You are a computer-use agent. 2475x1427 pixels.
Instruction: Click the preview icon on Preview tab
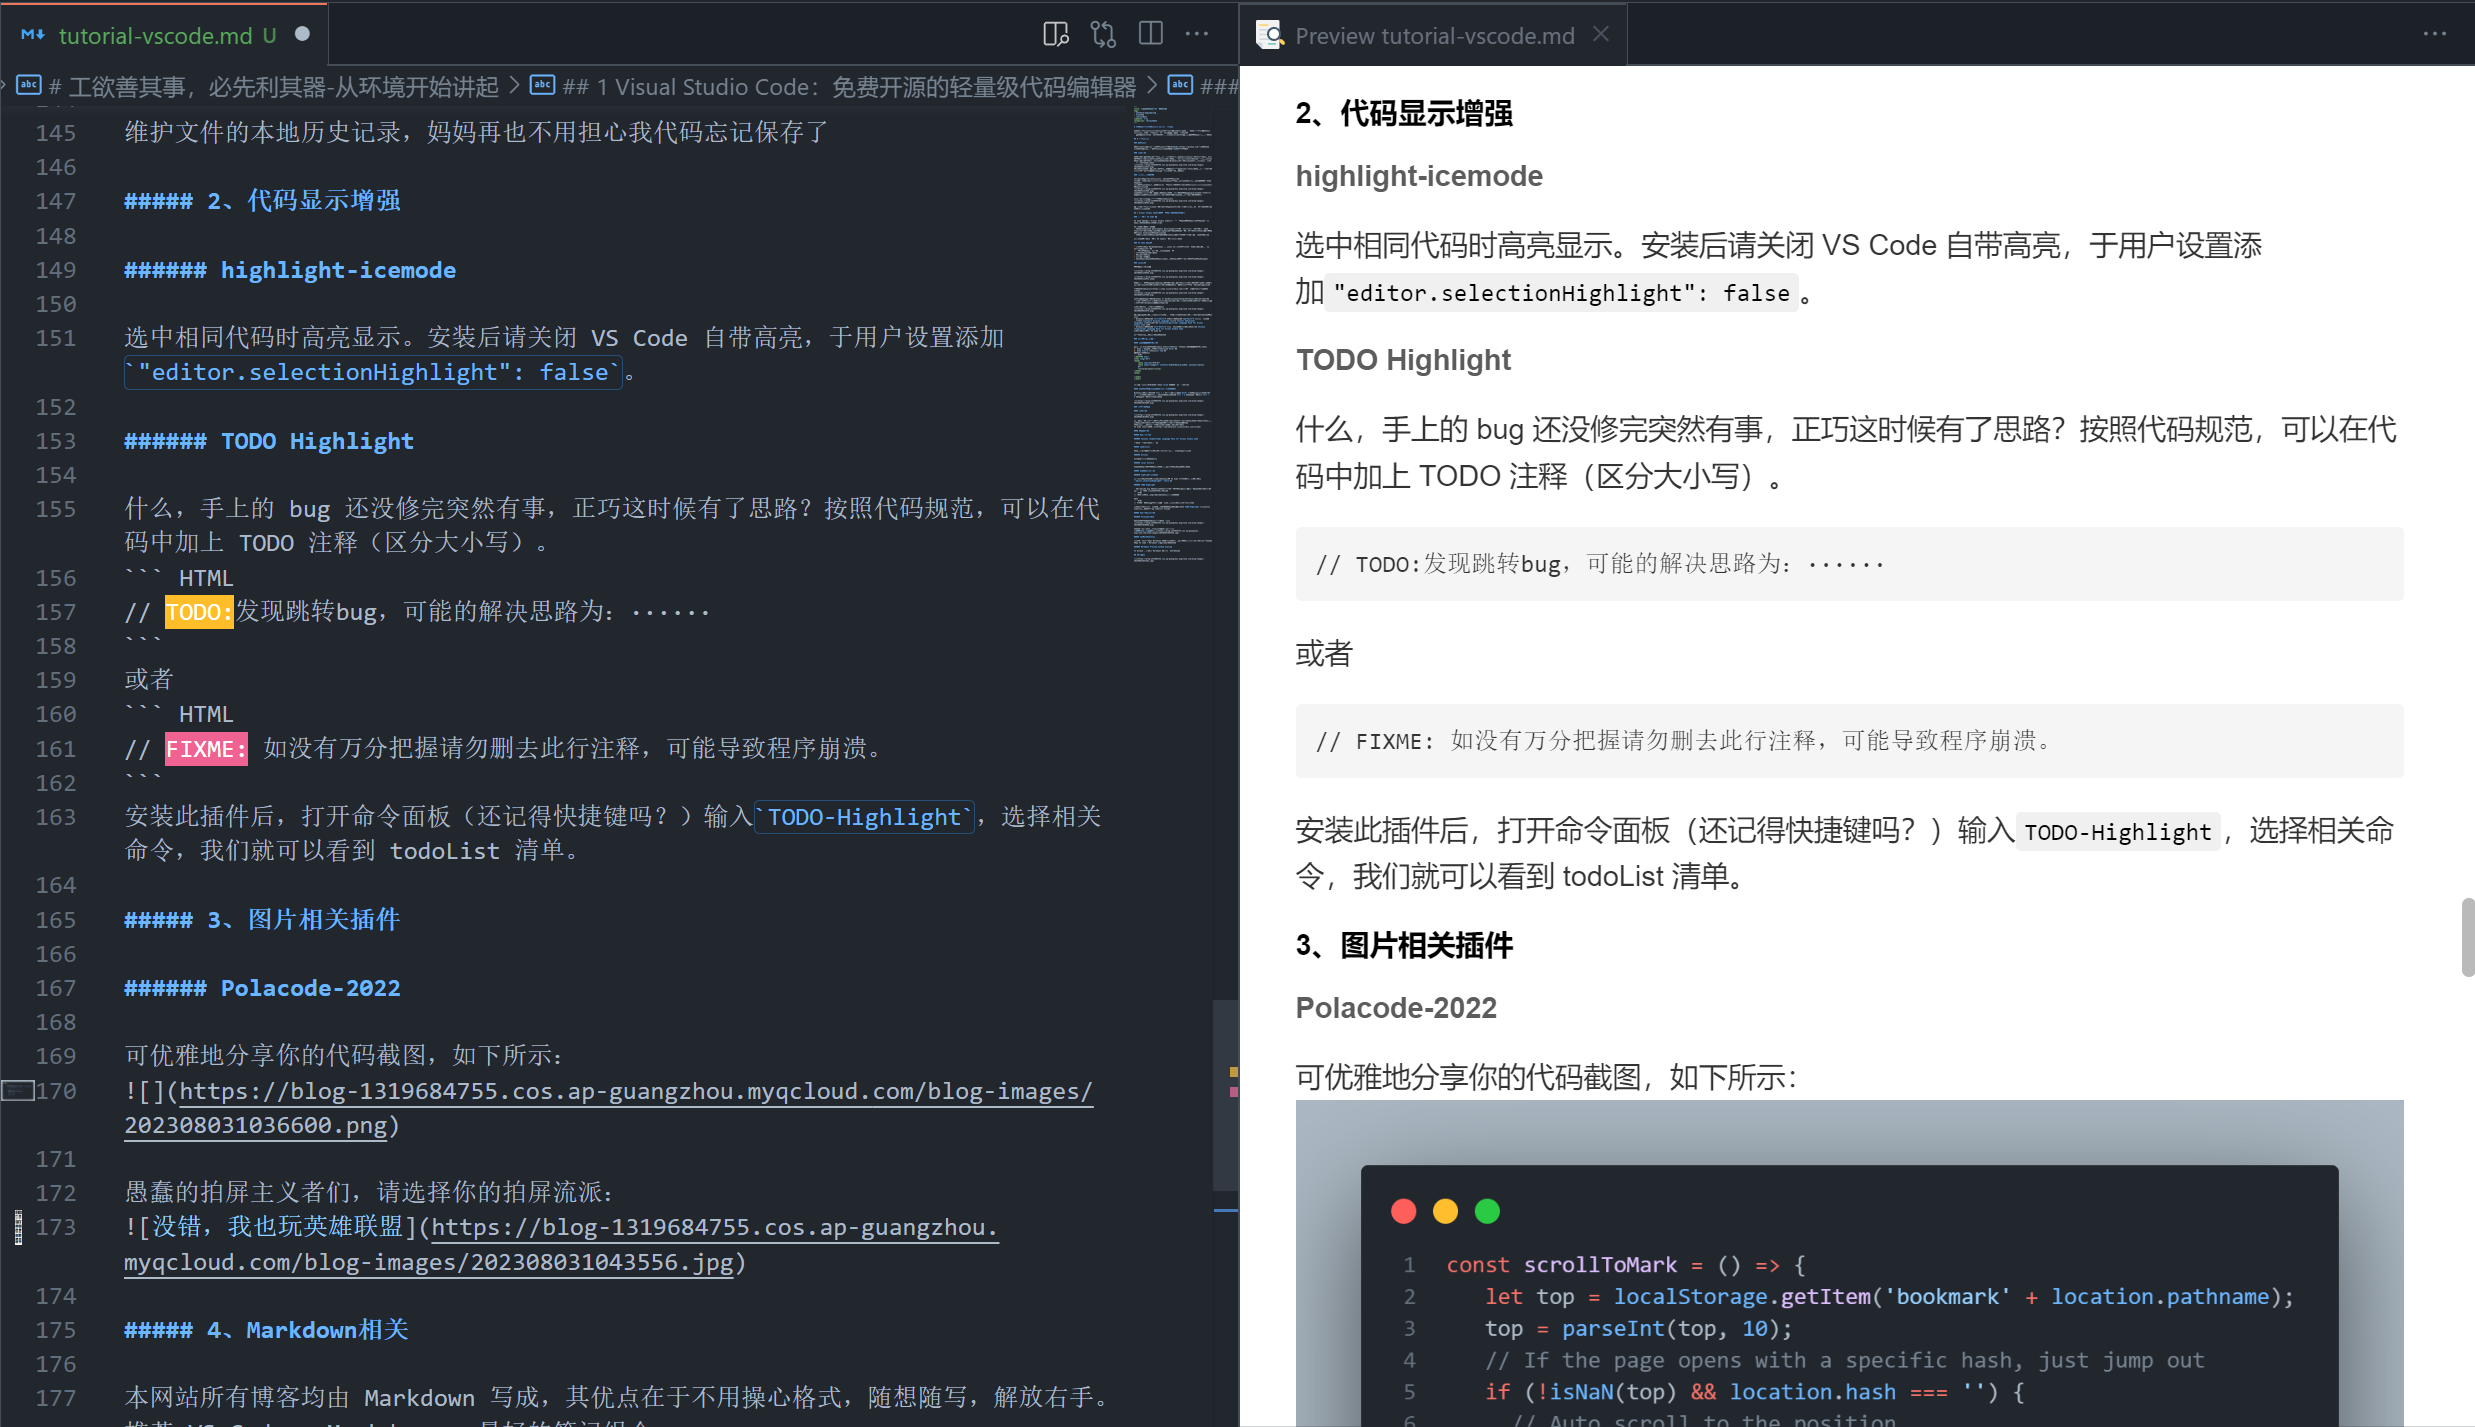(1270, 35)
